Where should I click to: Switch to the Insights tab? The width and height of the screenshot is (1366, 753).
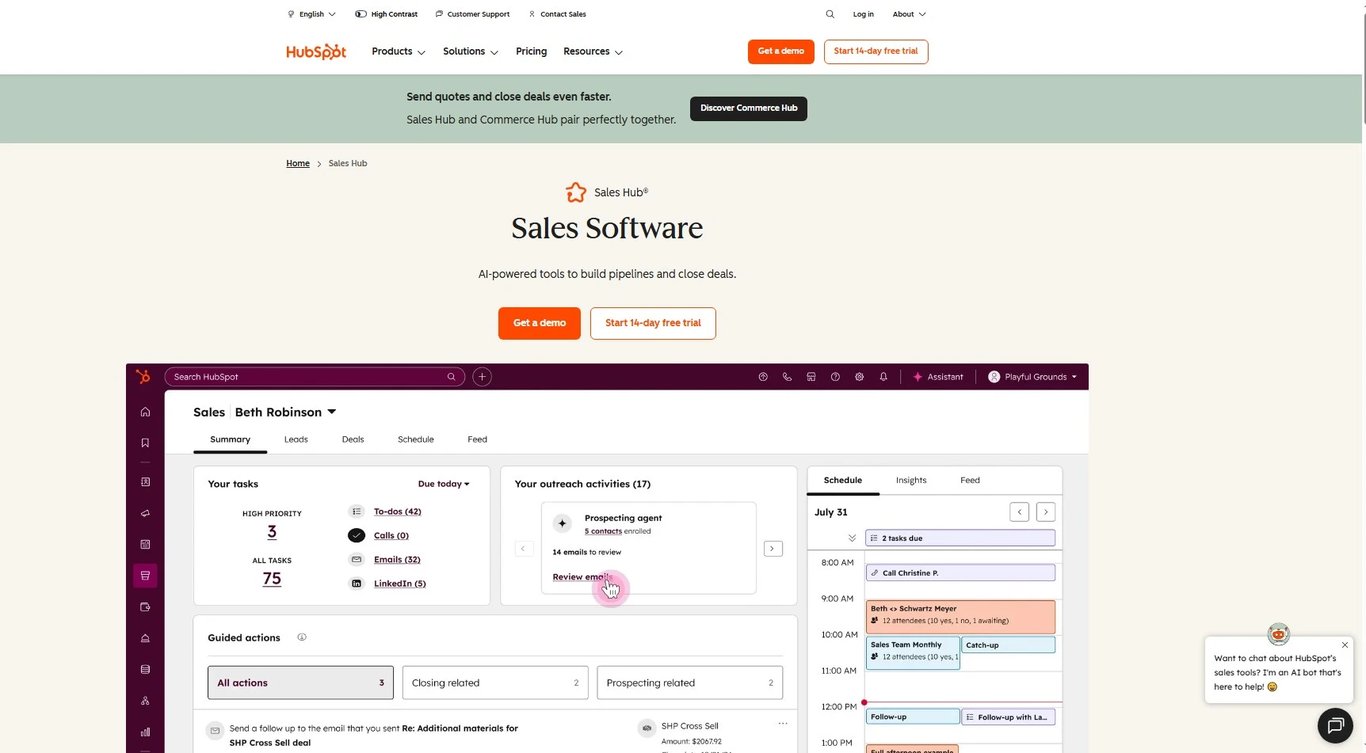pos(911,480)
